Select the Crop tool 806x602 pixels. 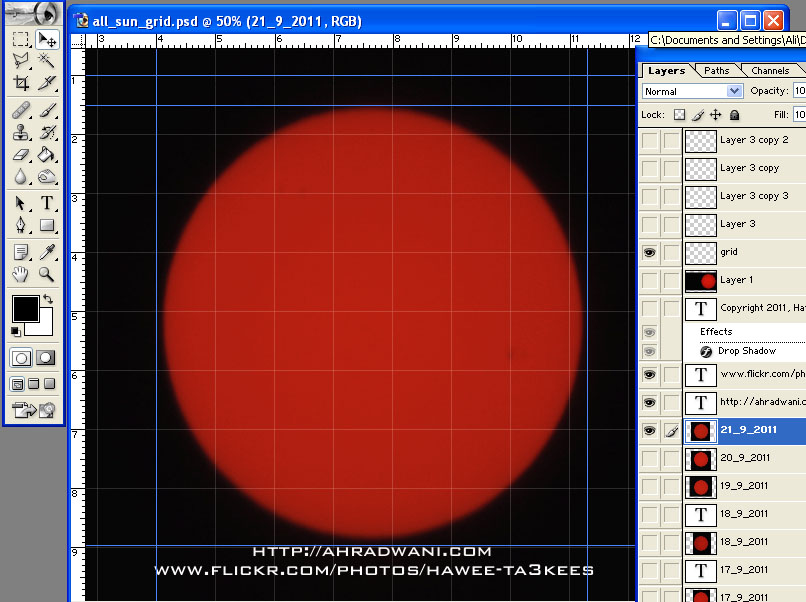click(21, 83)
